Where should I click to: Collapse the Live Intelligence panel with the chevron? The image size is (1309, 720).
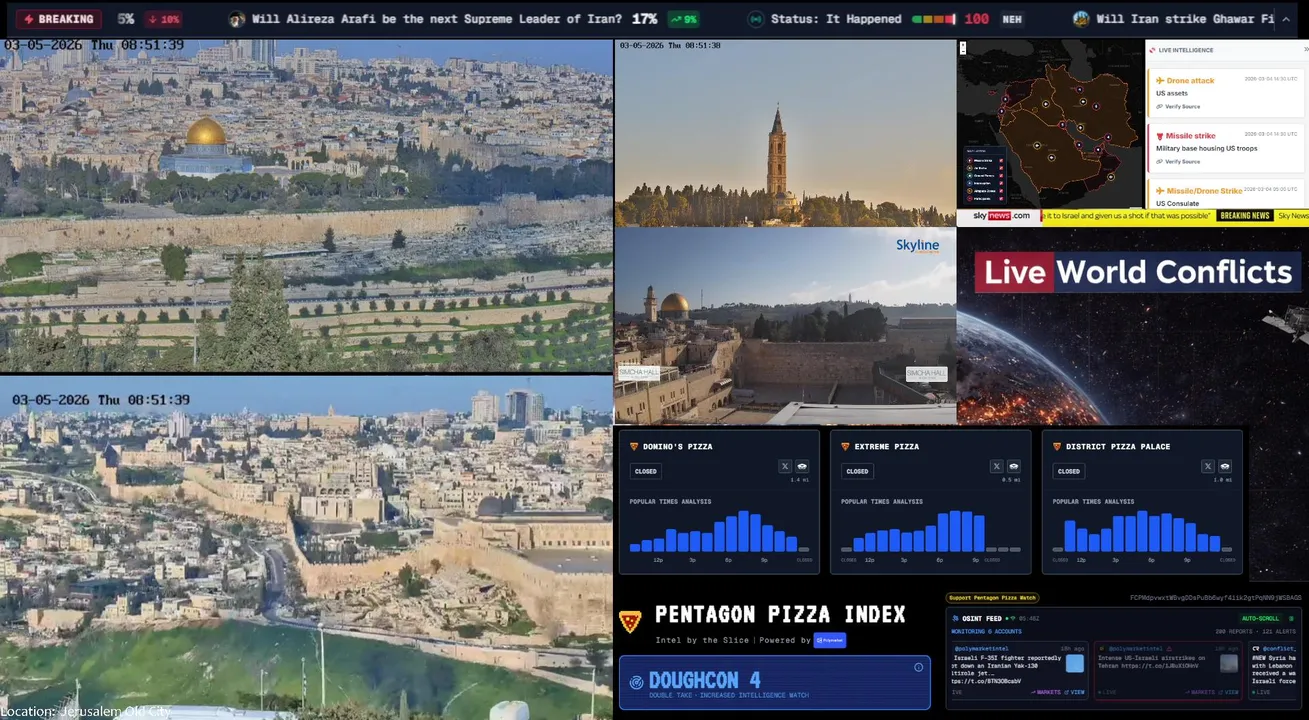(x=1305, y=49)
